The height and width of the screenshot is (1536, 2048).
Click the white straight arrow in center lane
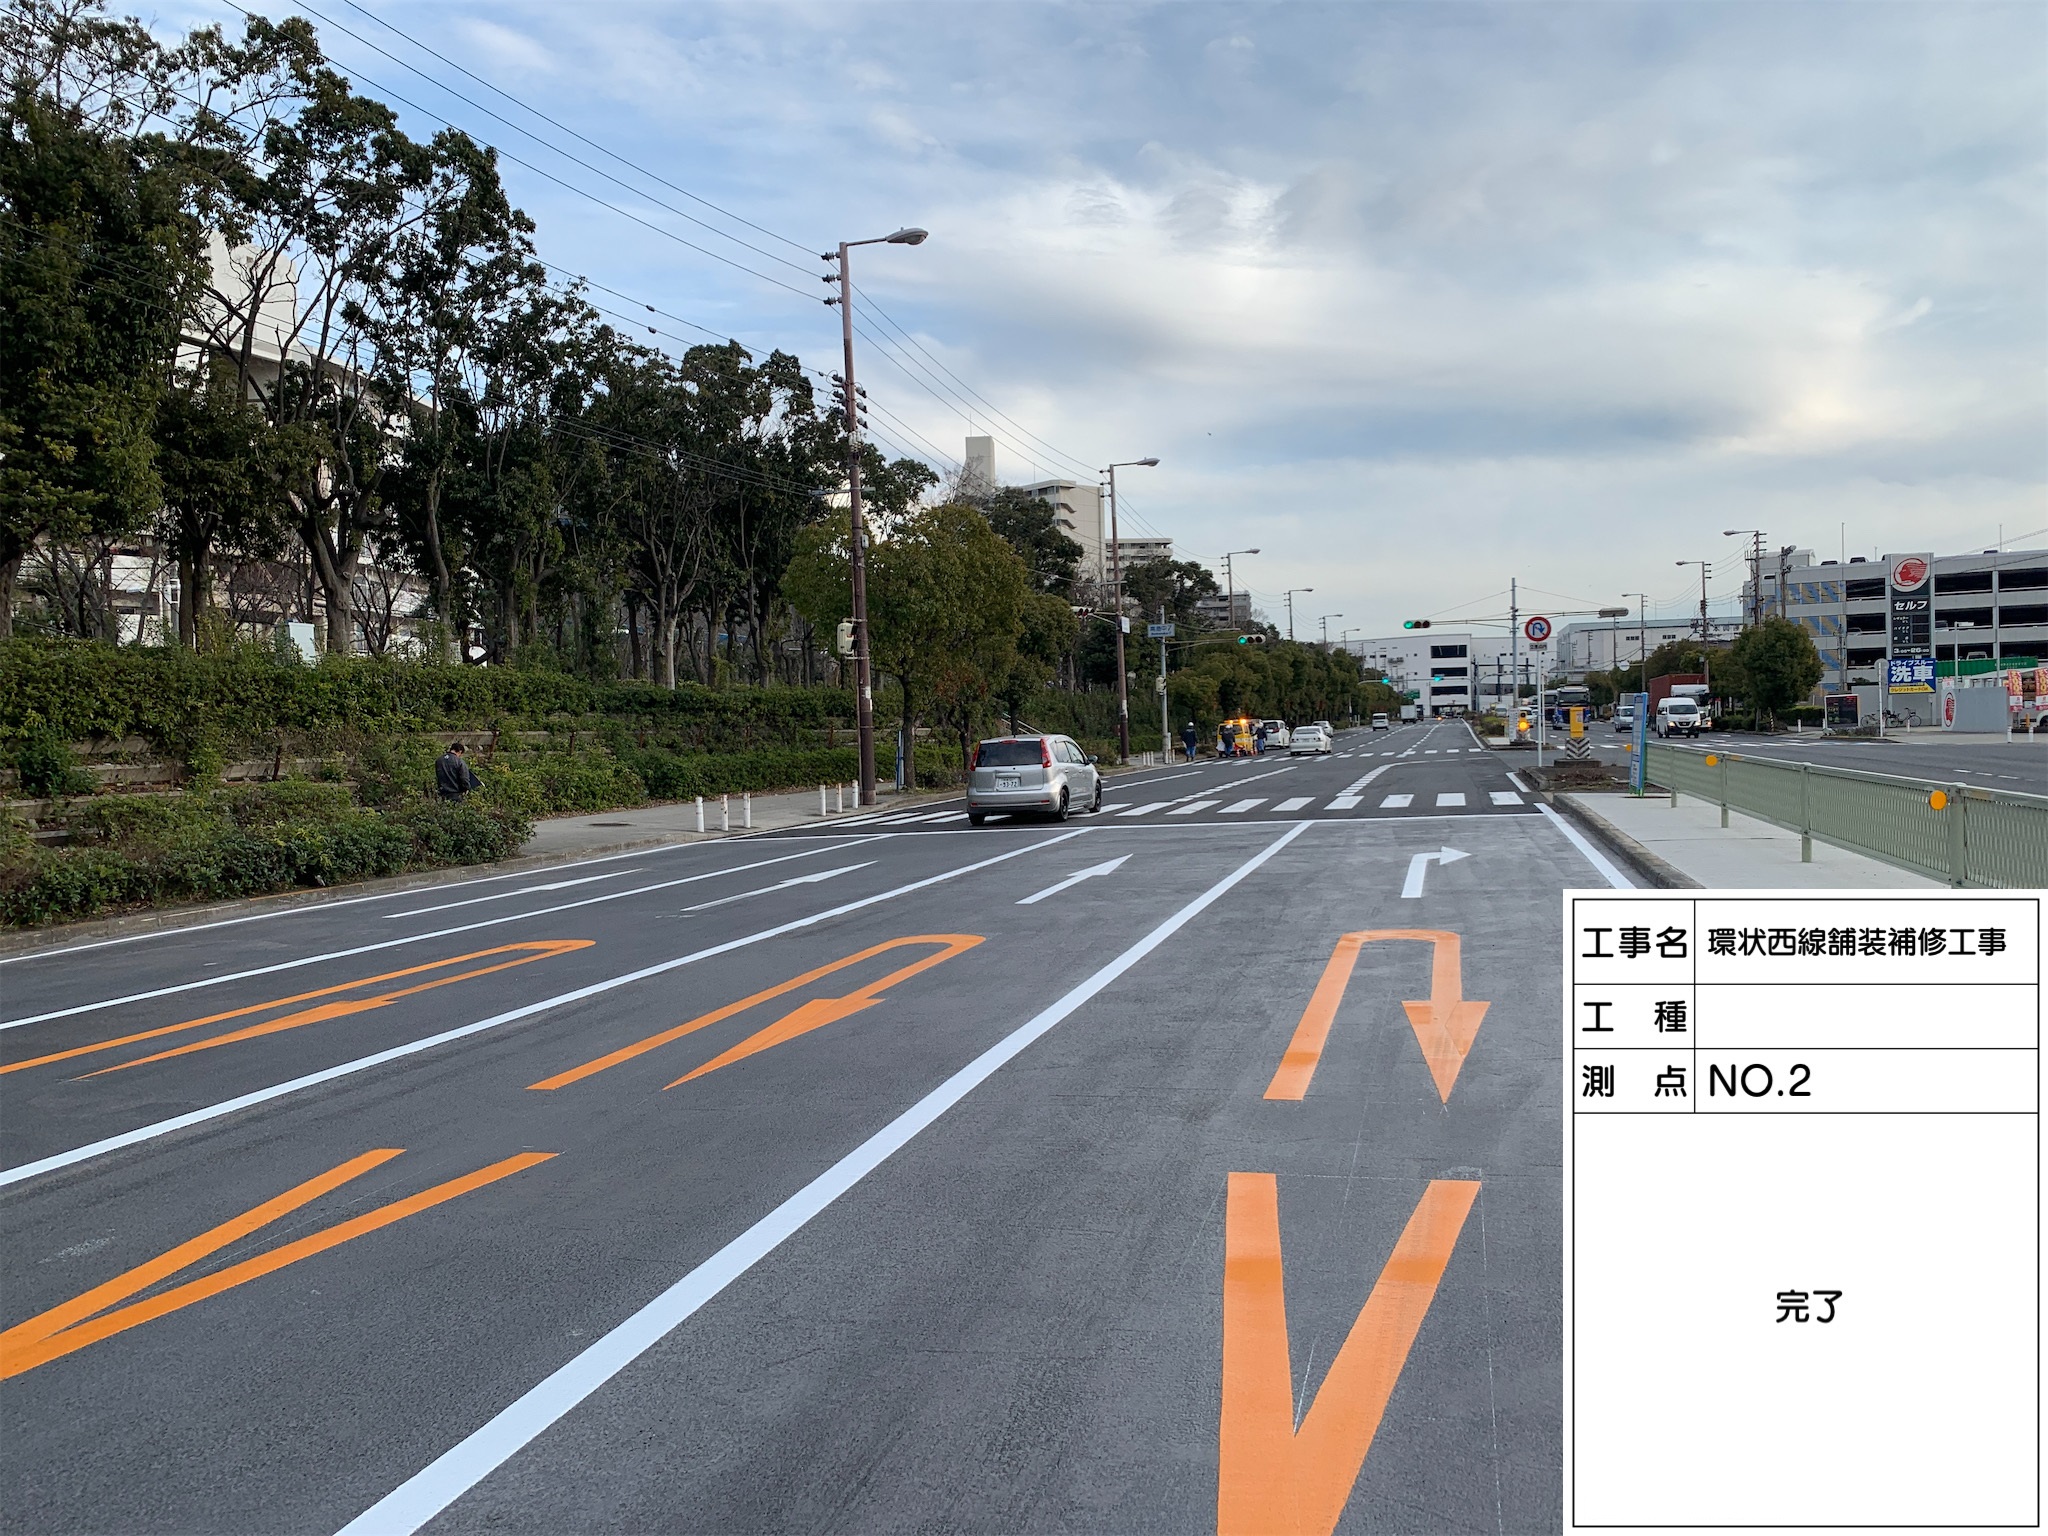point(1074,879)
